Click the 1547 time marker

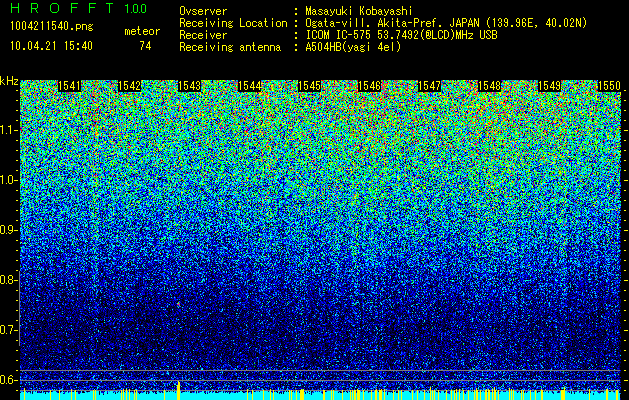429,86
